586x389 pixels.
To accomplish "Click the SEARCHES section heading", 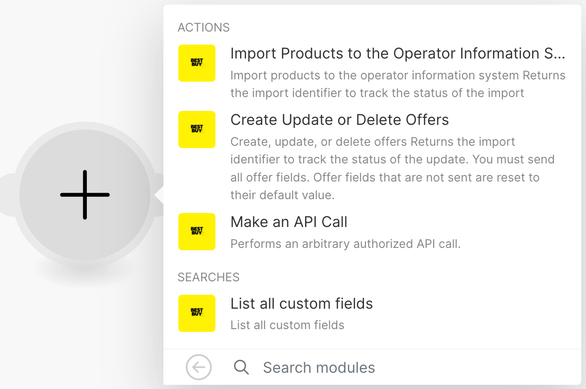I will pos(209,277).
